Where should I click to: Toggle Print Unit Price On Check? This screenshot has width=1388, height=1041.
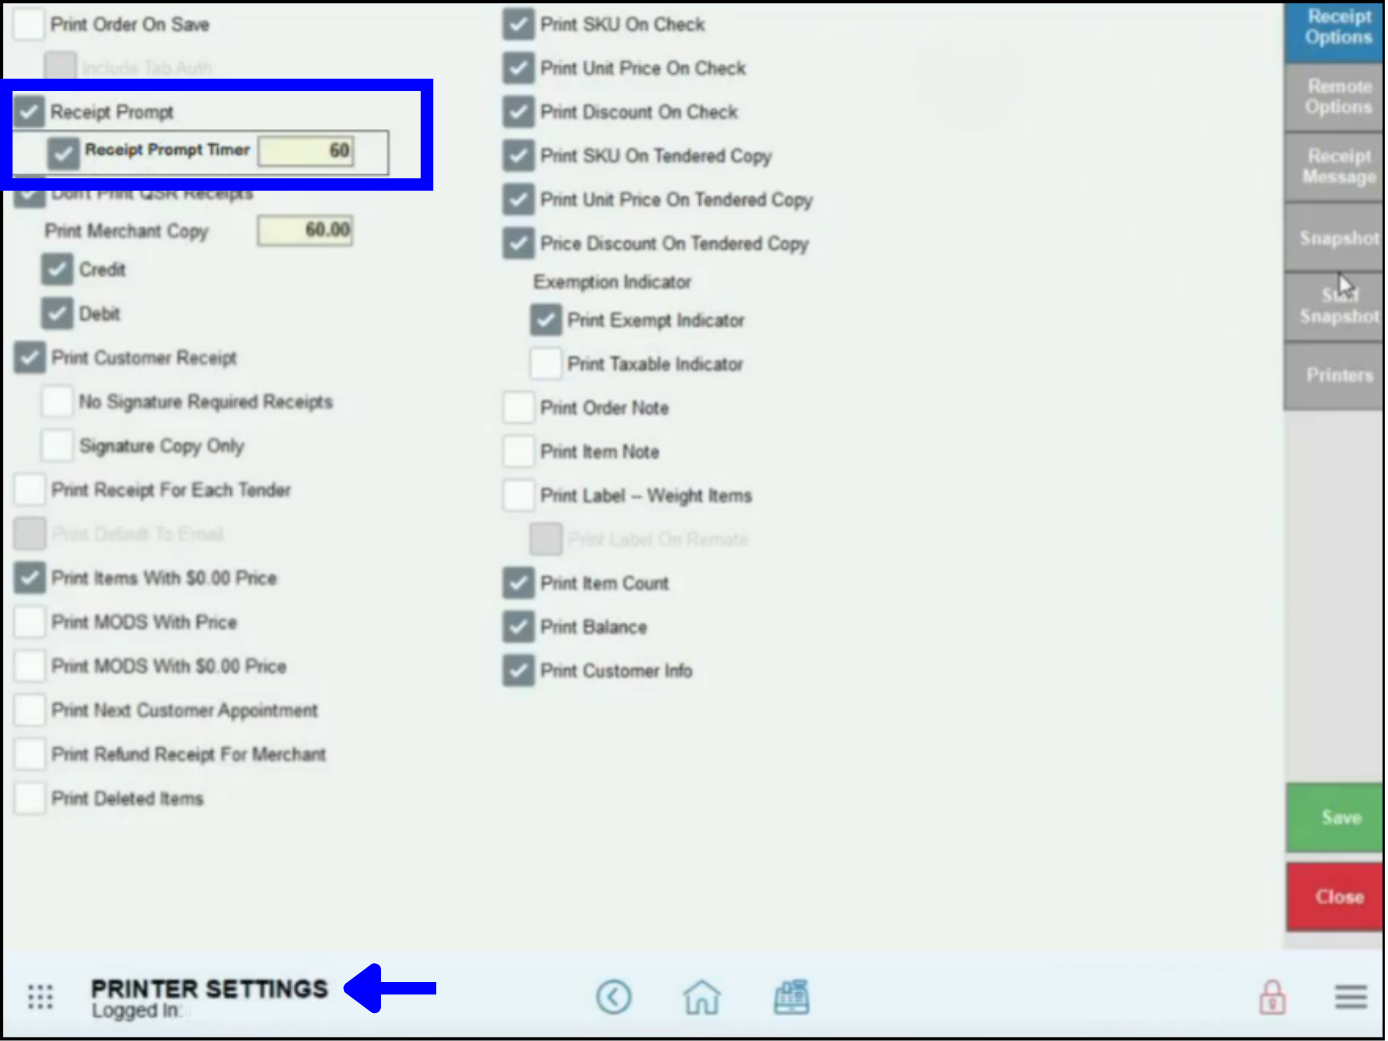[518, 68]
